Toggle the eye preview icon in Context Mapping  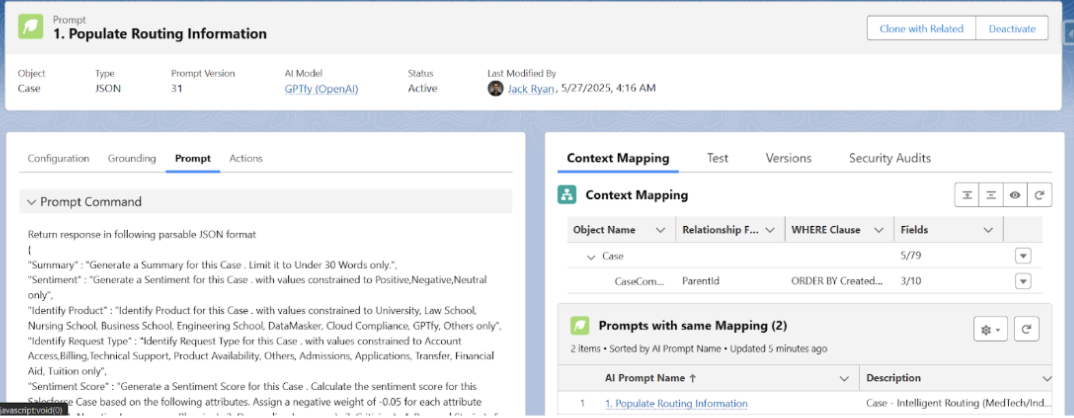1015,195
